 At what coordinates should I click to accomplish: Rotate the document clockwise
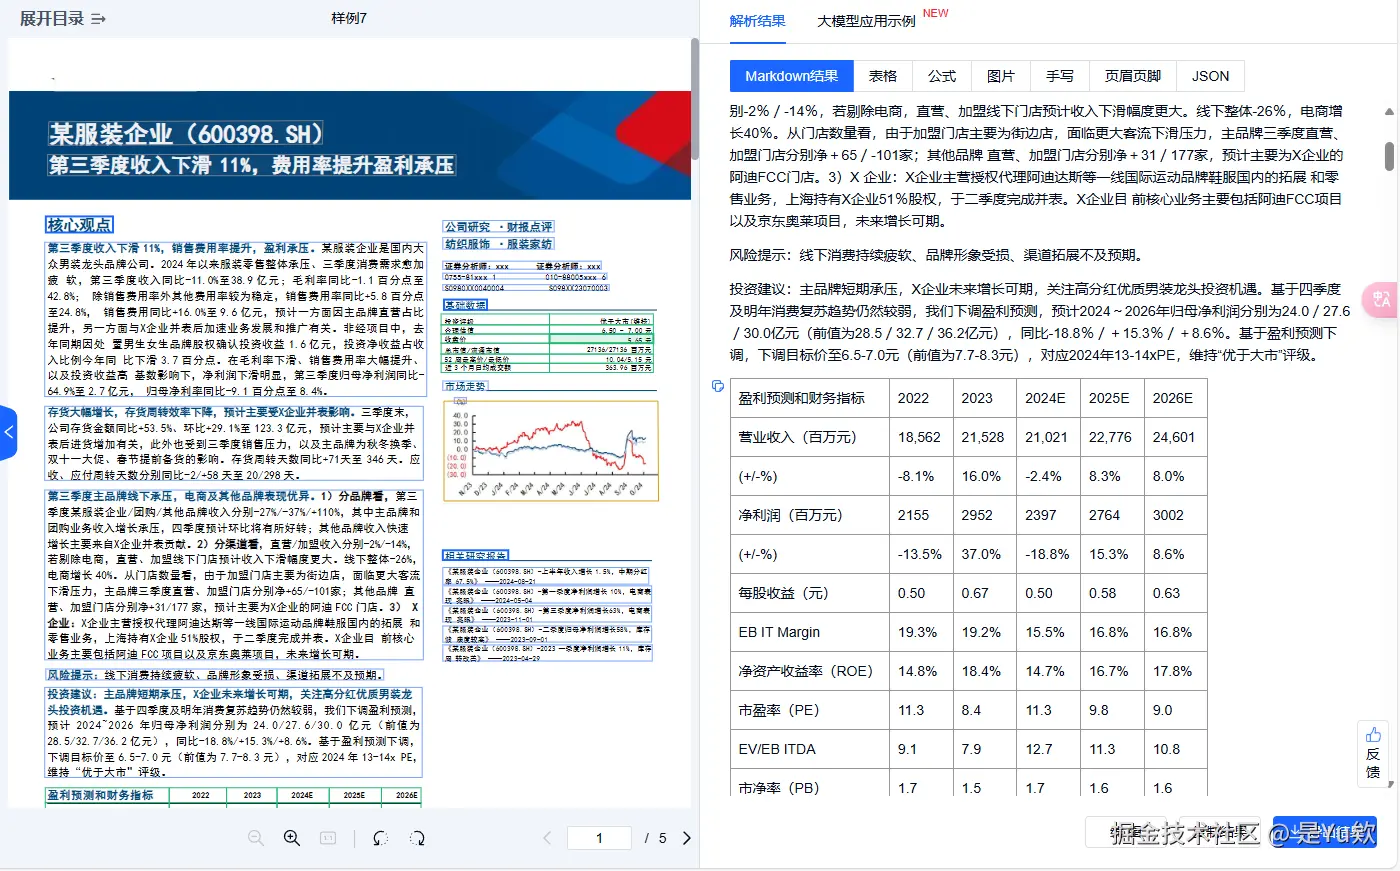(416, 838)
